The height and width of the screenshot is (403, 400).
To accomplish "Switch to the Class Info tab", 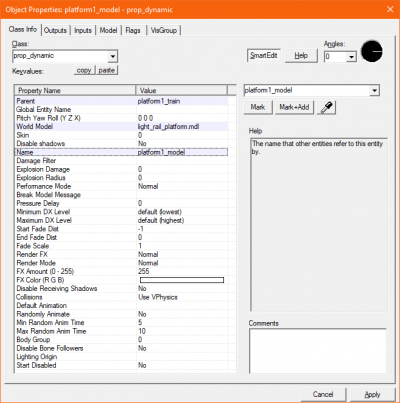I will [x=23, y=29].
